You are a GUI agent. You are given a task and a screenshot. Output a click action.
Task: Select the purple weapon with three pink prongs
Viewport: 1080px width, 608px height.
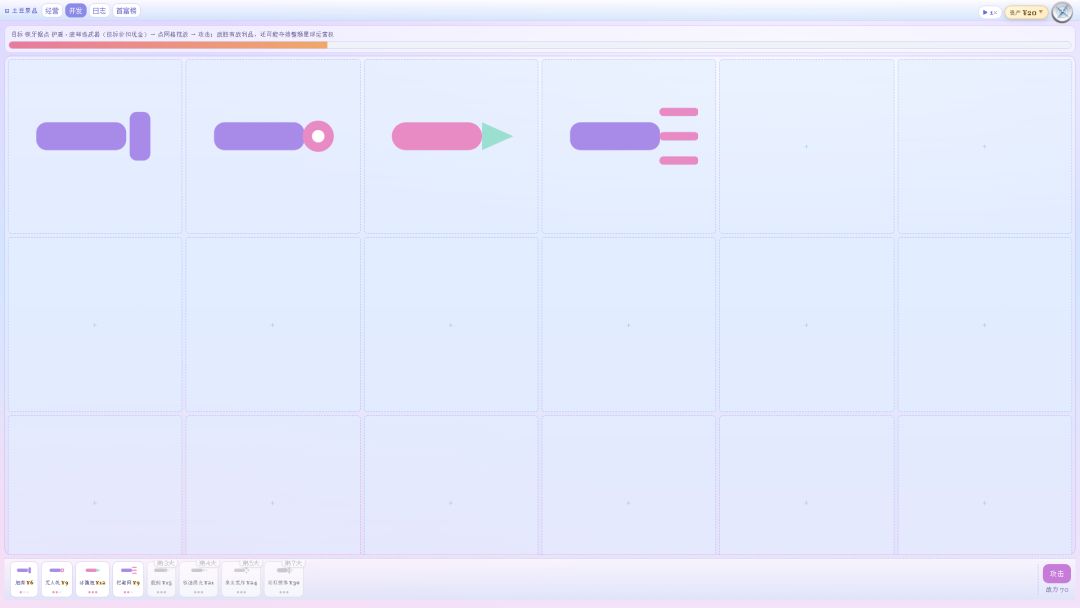(634, 136)
